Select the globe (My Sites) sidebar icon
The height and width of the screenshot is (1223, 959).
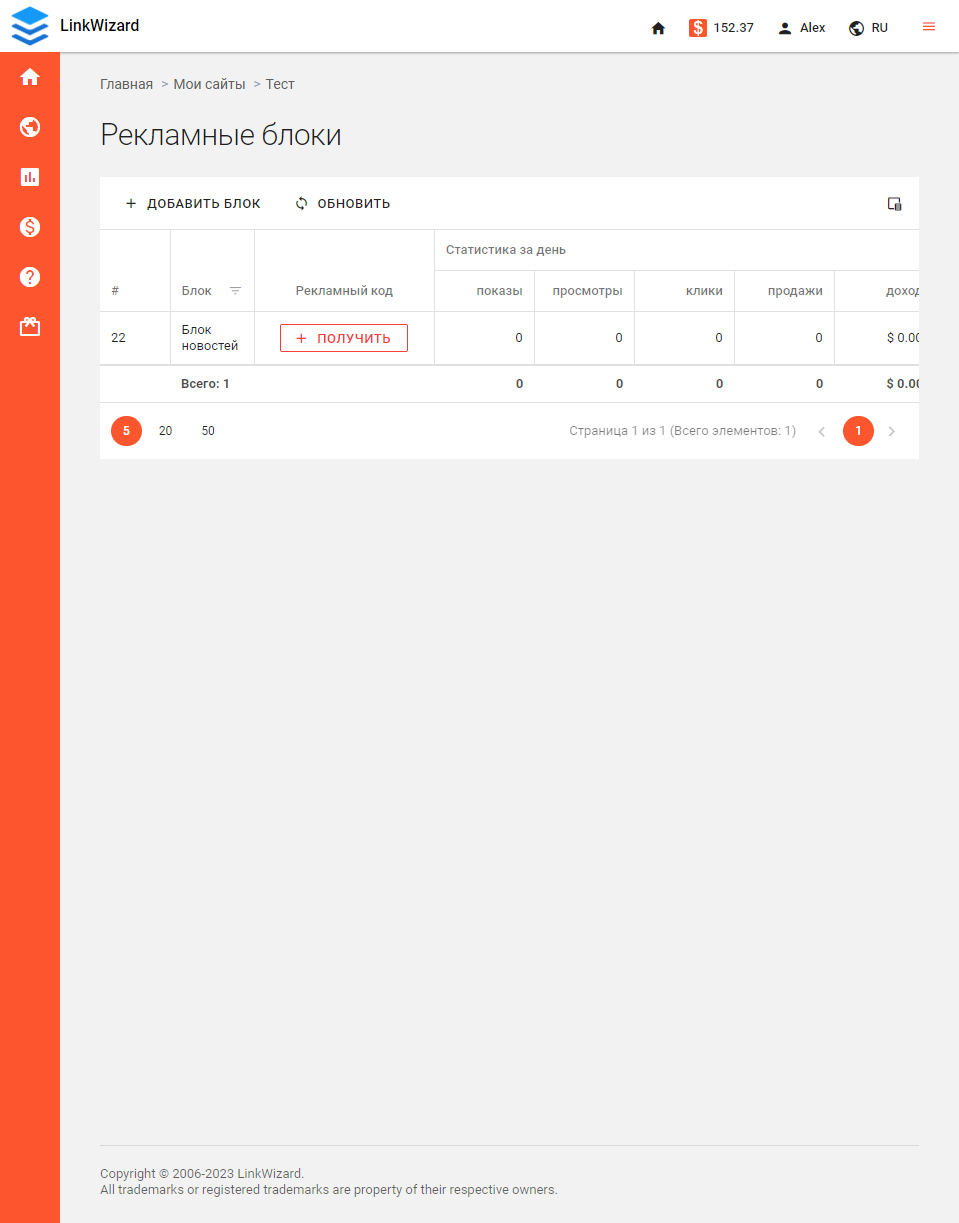(30, 127)
